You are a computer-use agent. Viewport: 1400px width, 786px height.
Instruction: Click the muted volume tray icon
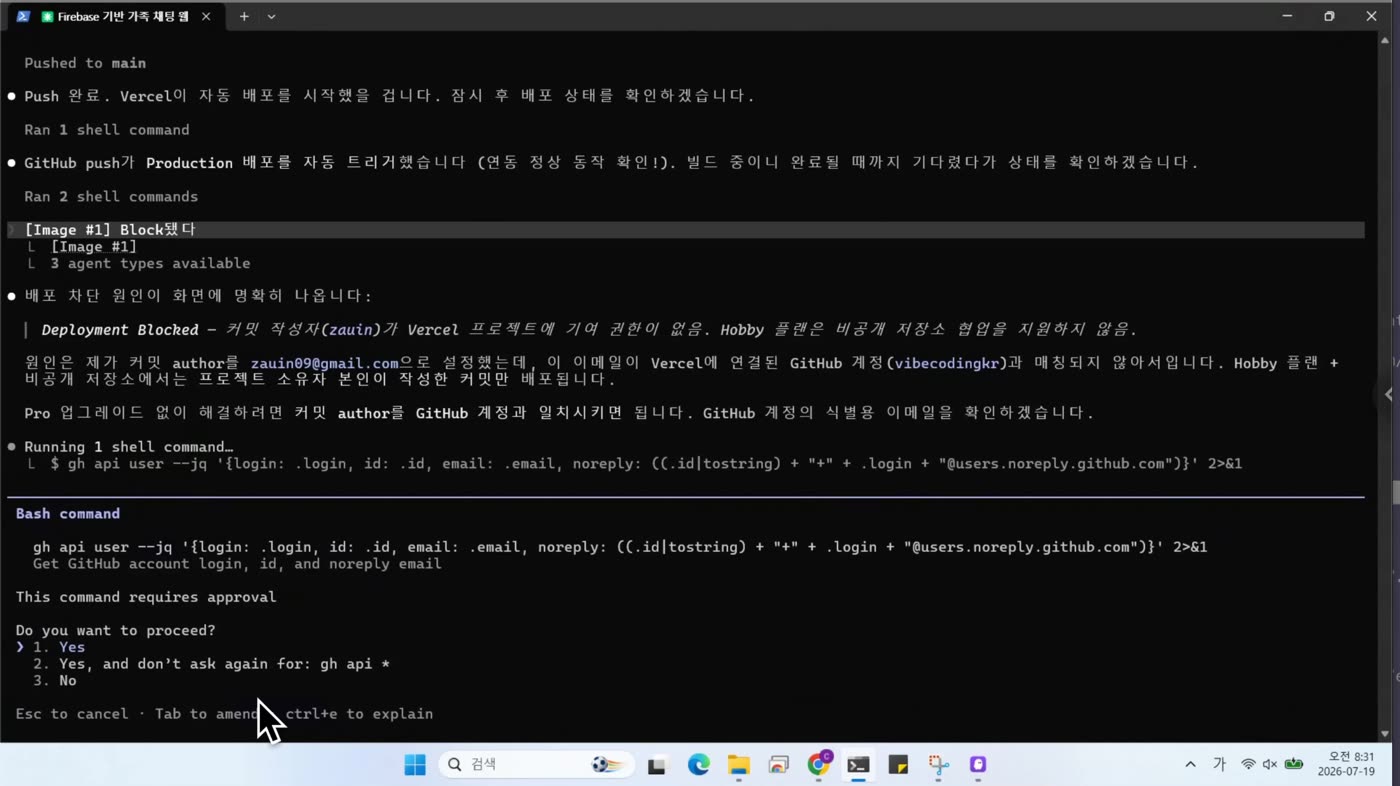click(1270, 765)
